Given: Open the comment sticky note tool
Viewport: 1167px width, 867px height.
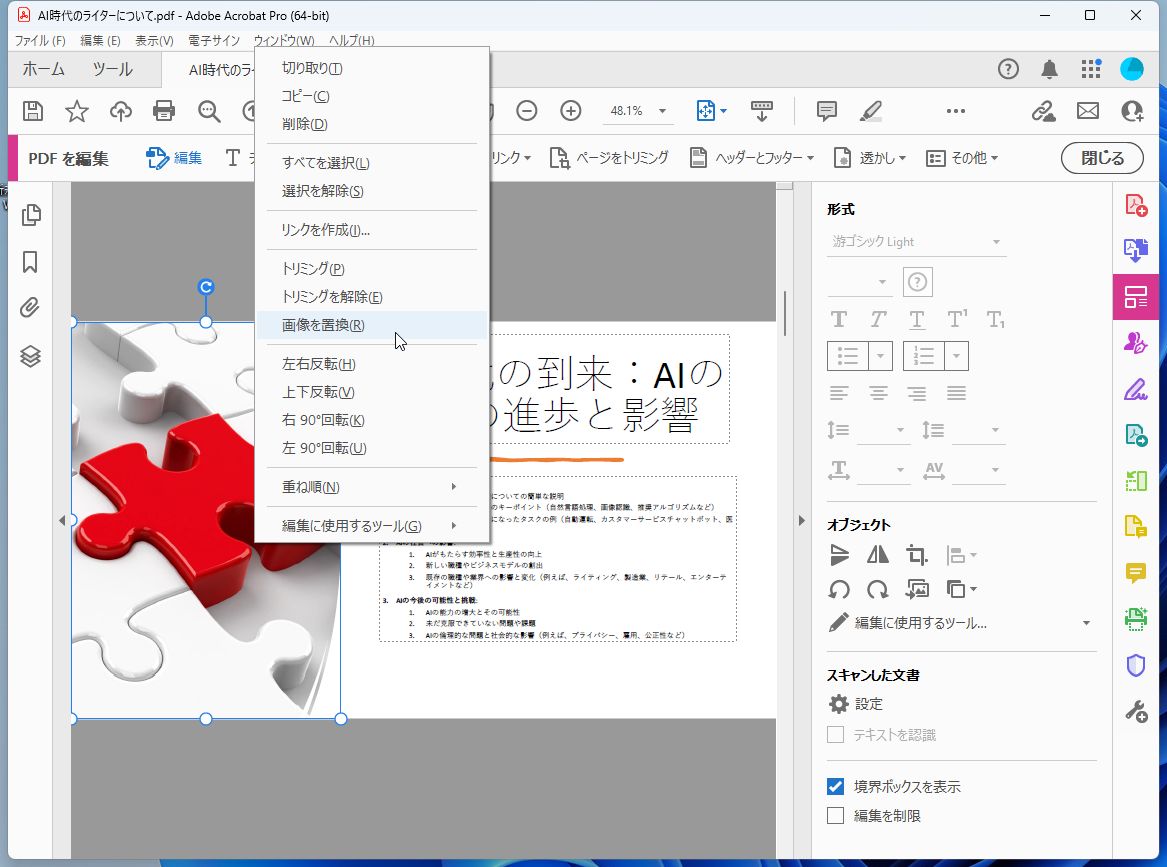Looking at the screenshot, I should [826, 111].
